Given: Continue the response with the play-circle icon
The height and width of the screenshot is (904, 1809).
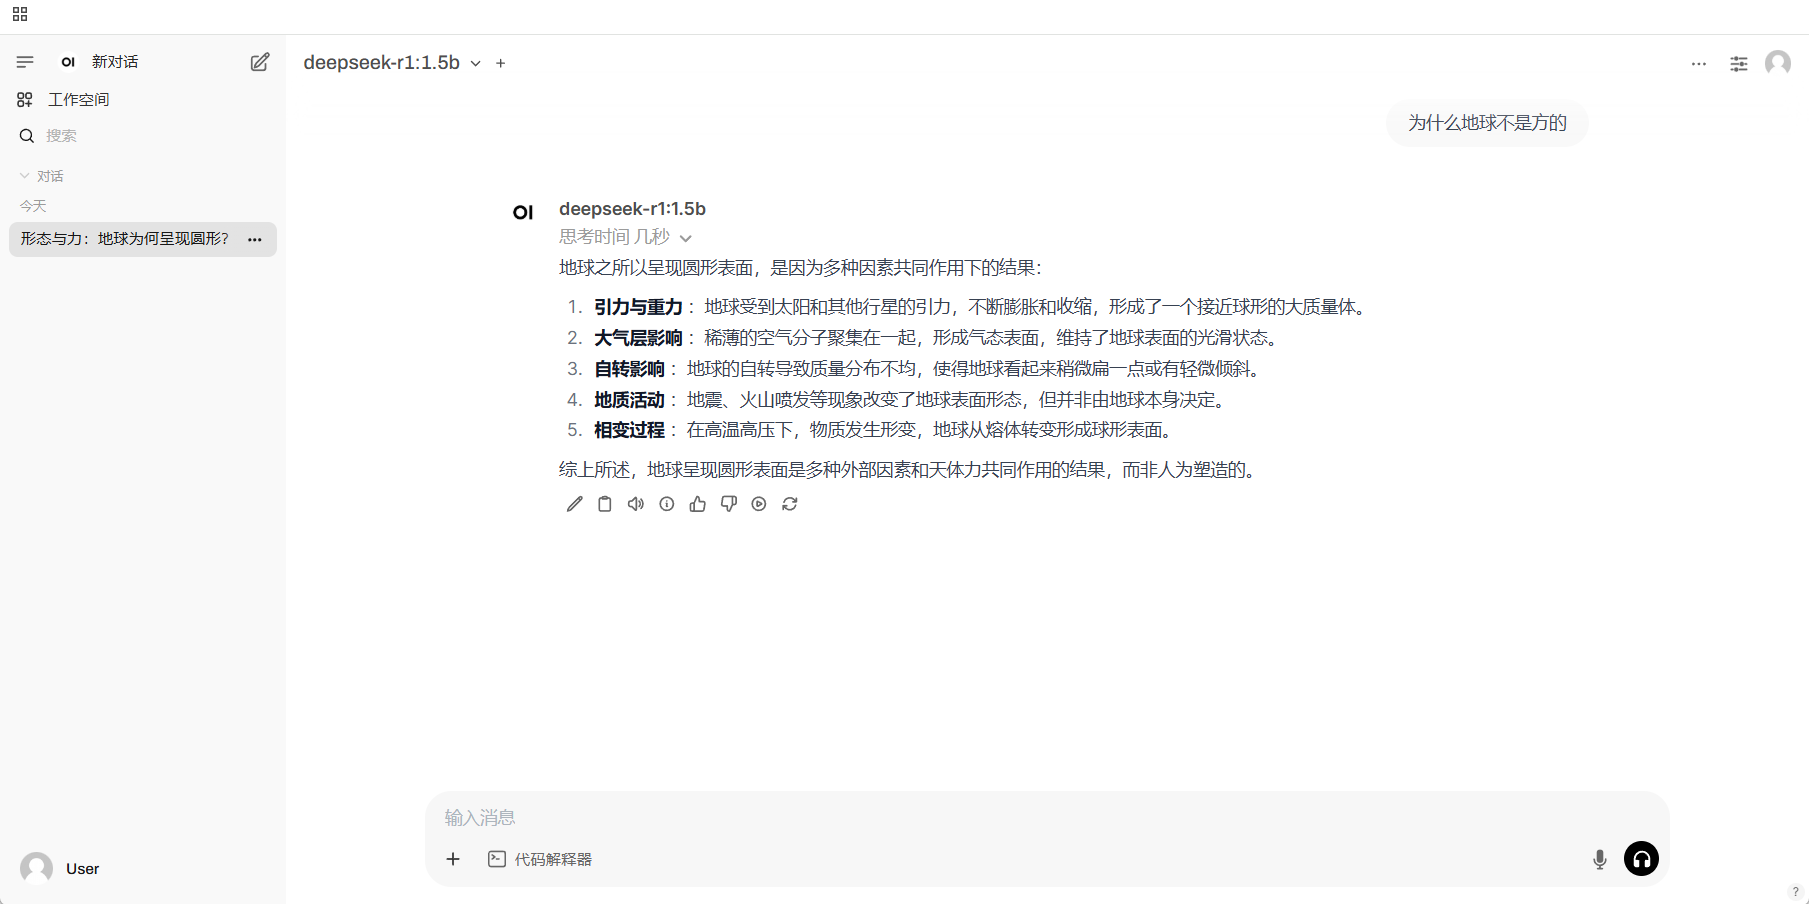Looking at the screenshot, I should point(759,504).
